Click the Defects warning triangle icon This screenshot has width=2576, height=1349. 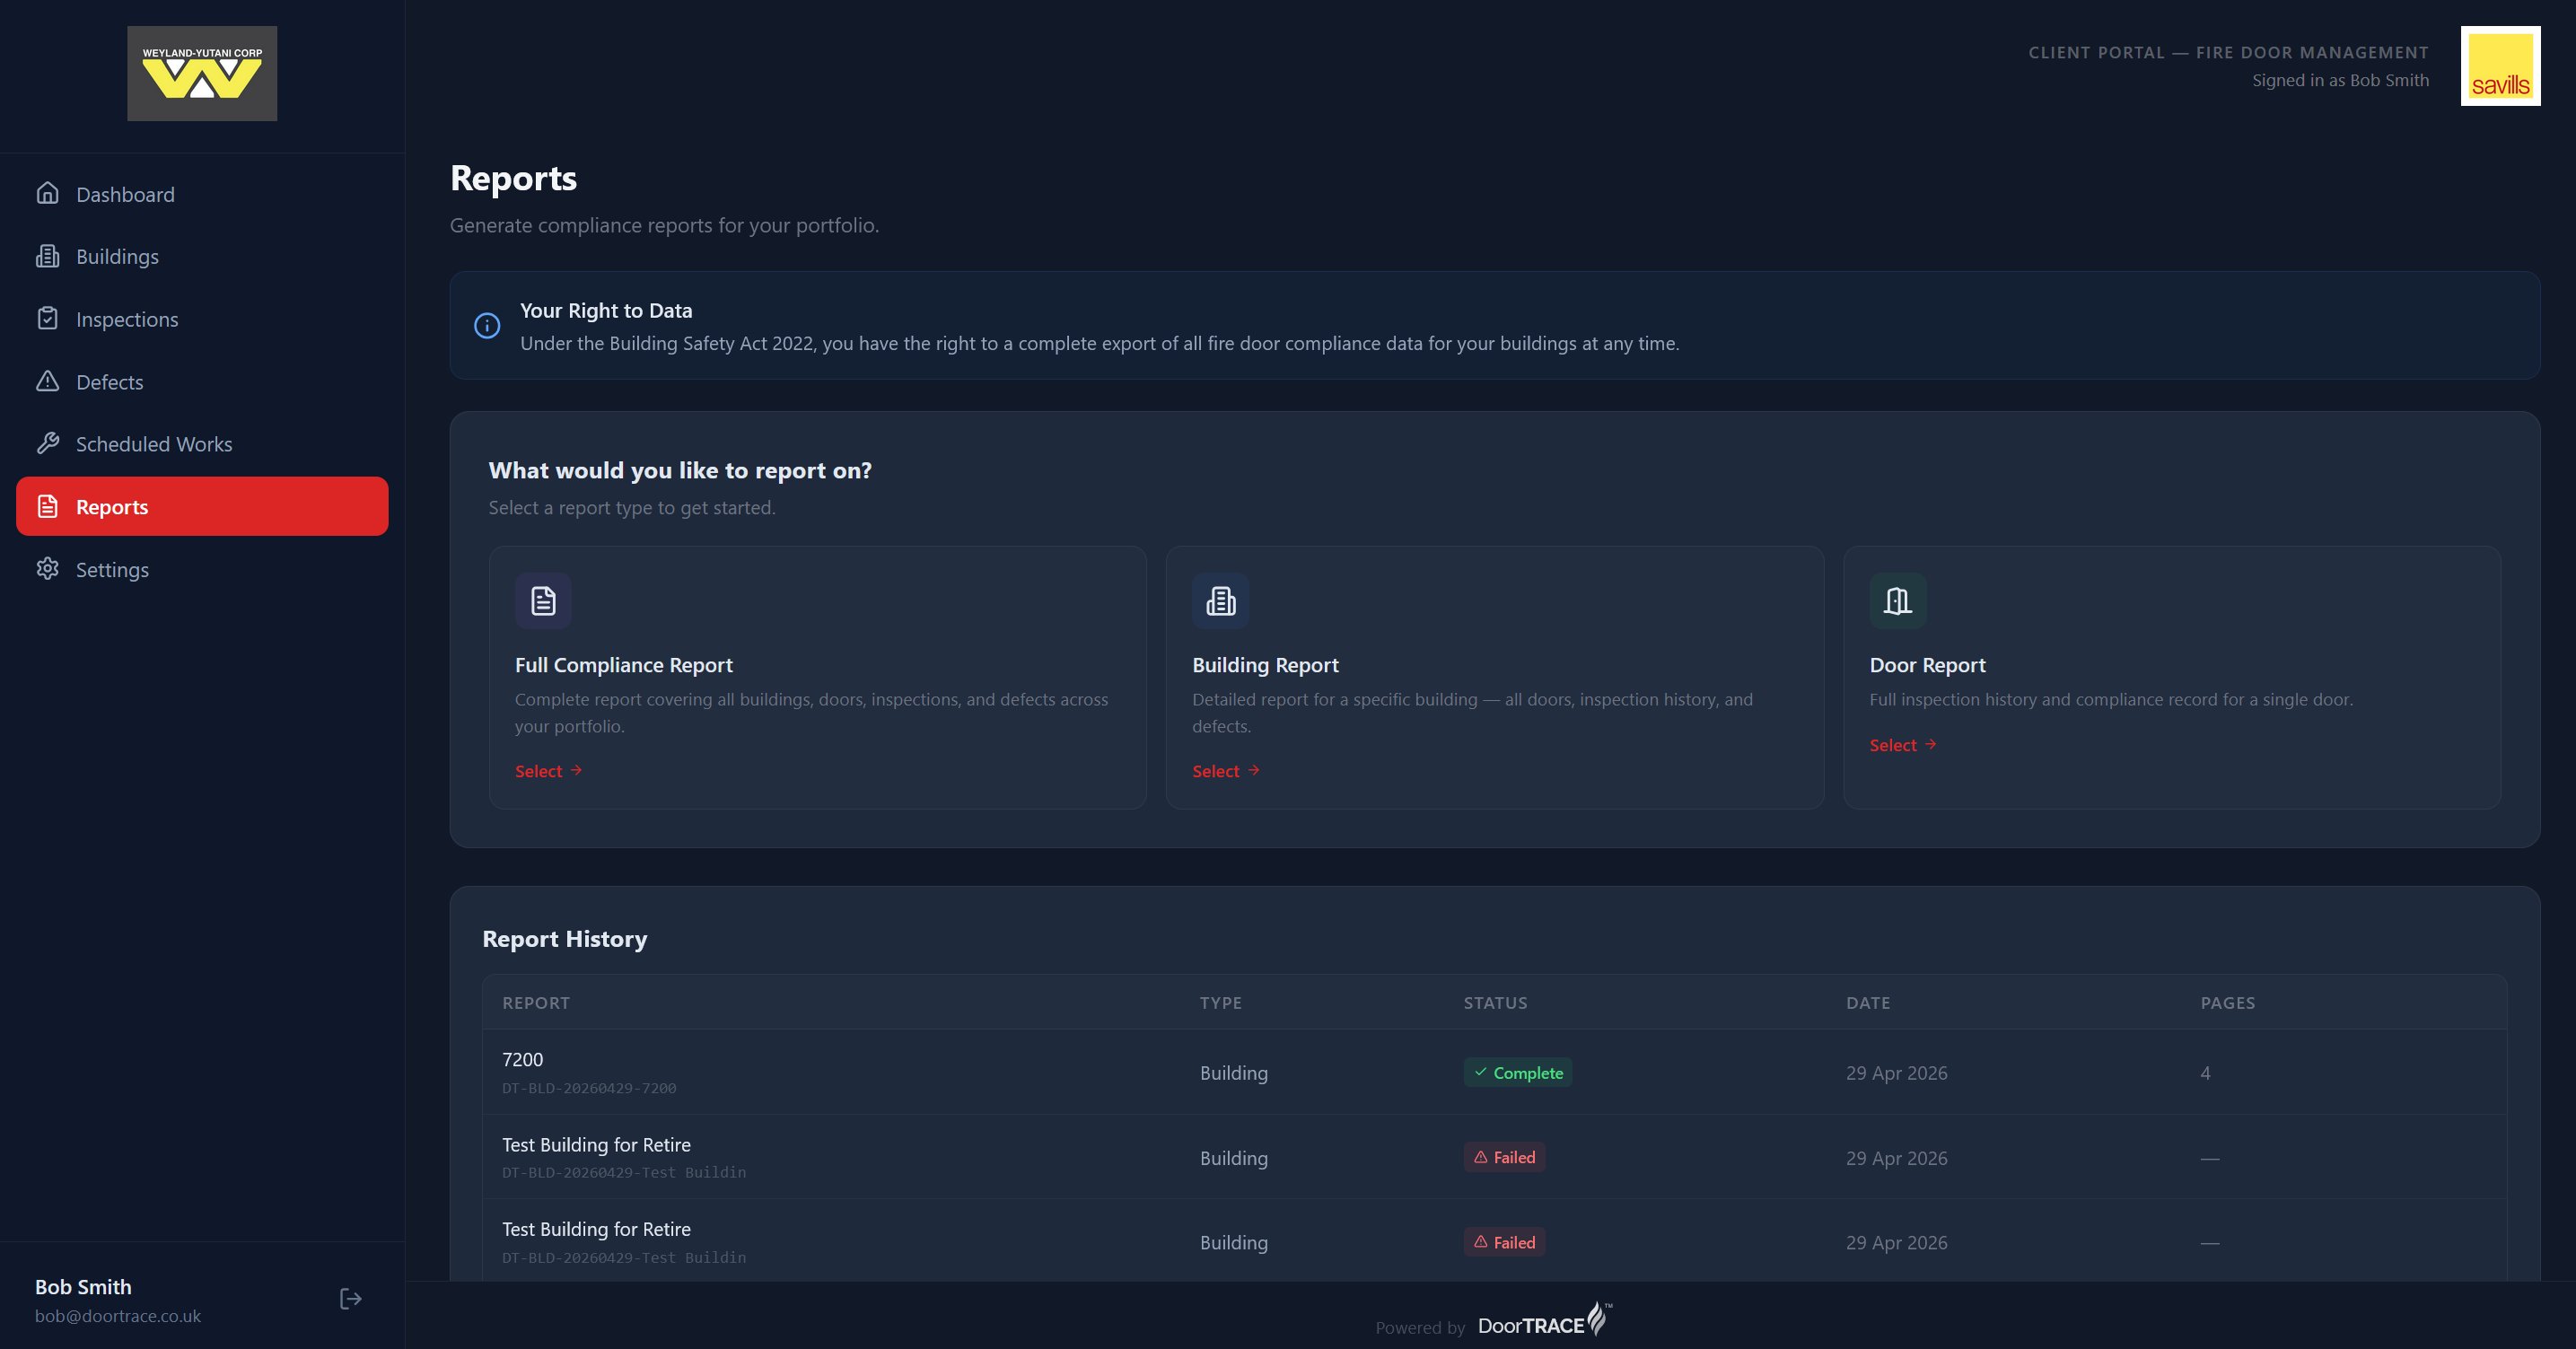(x=47, y=381)
